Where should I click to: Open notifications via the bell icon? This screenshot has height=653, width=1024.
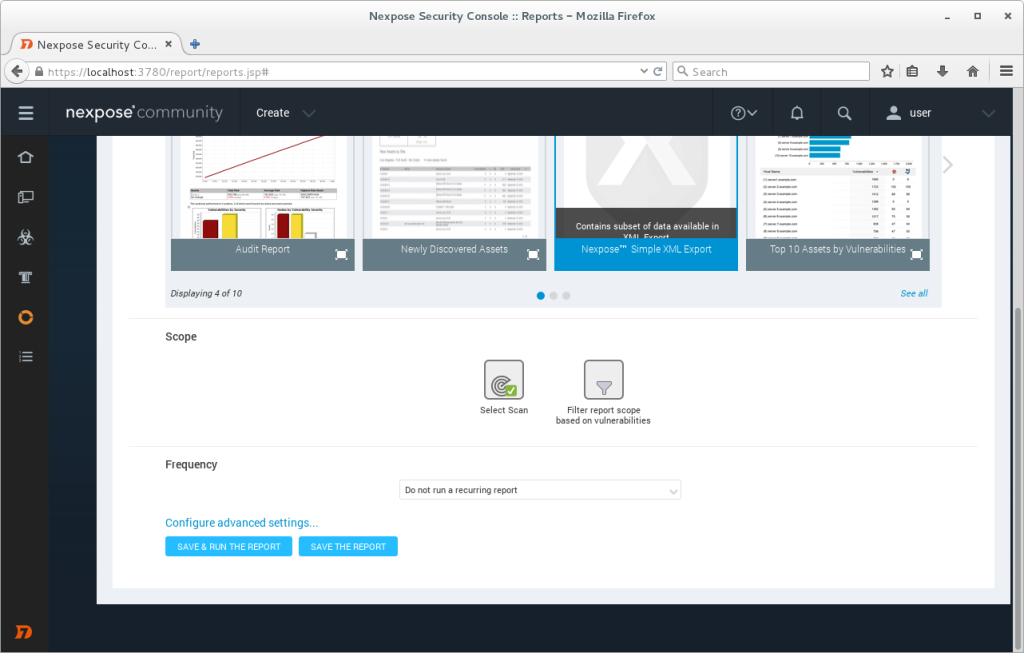[x=796, y=112]
